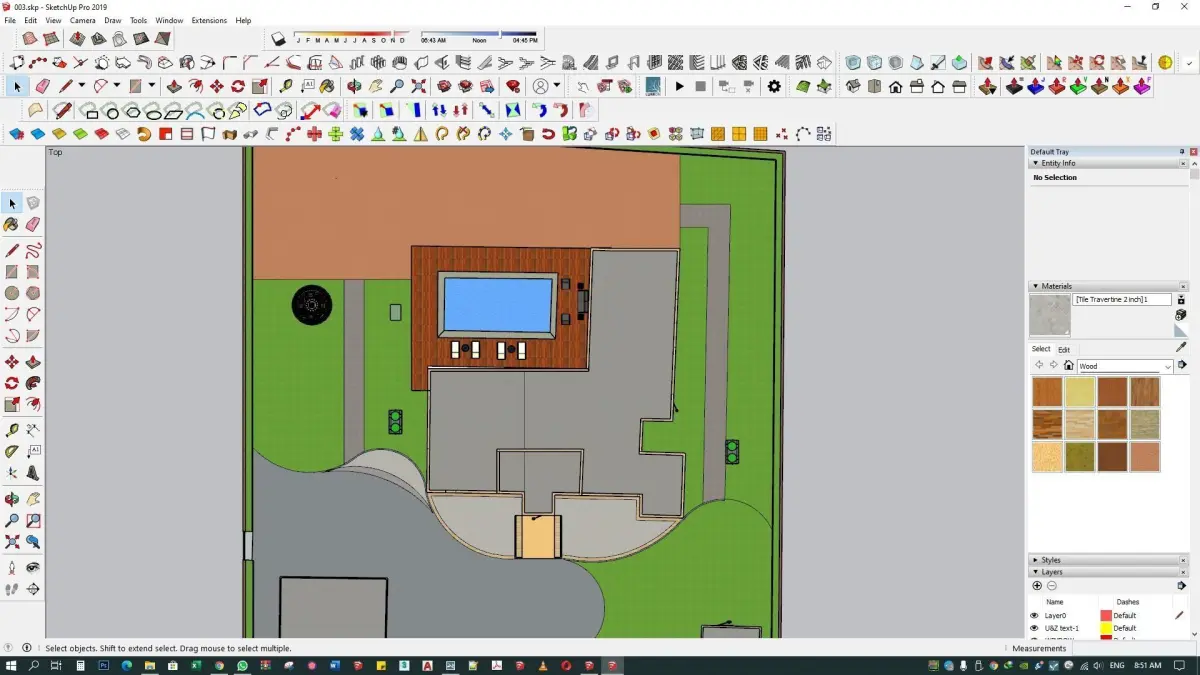The height and width of the screenshot is (675, 1200).
Task: Open Arc tool dropdown arrow in top toolbar
Action: [x=116, y=86]
